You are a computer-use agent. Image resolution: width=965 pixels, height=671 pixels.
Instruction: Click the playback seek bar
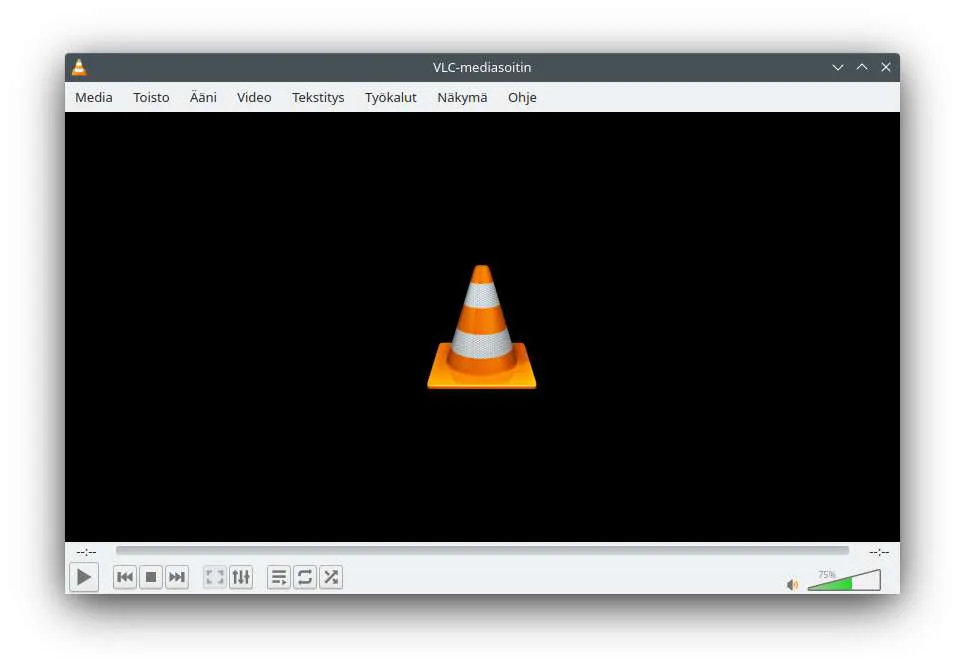(x=482, y=550)
